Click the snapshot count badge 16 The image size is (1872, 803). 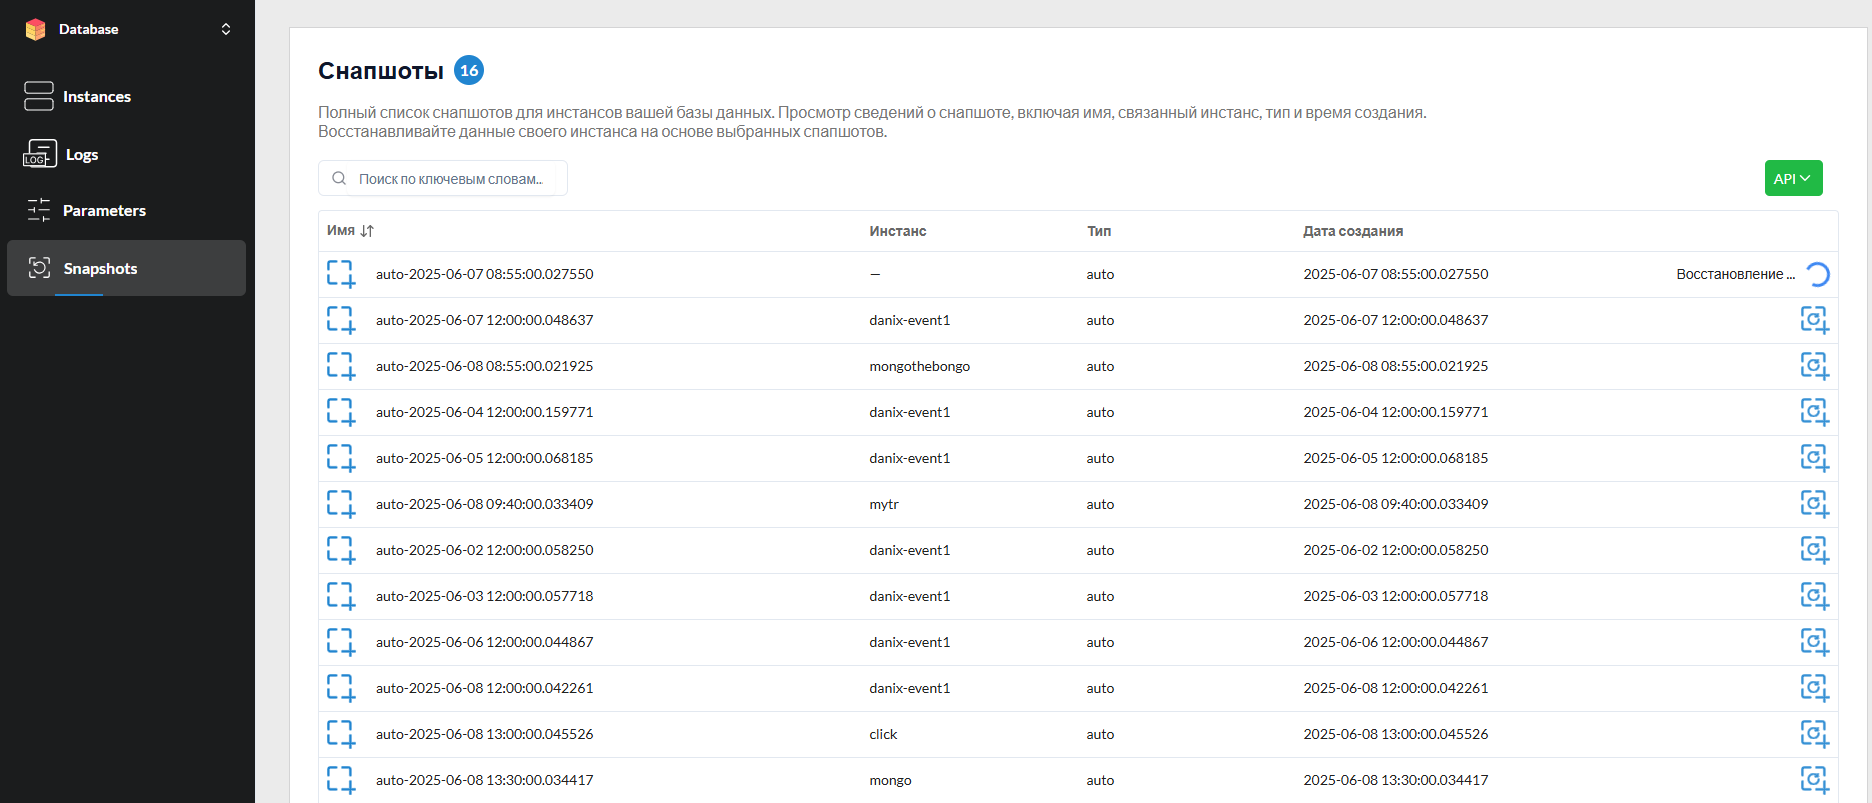(469, 71)
